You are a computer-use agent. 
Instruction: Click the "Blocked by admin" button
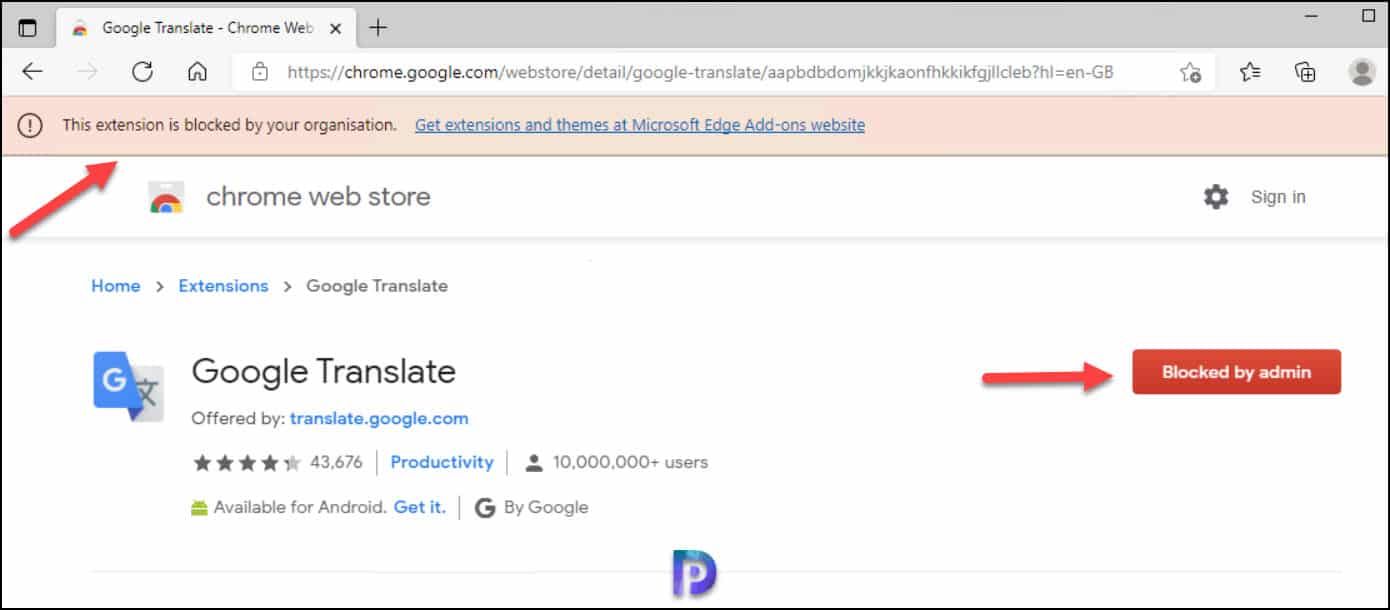[1236, 371]
